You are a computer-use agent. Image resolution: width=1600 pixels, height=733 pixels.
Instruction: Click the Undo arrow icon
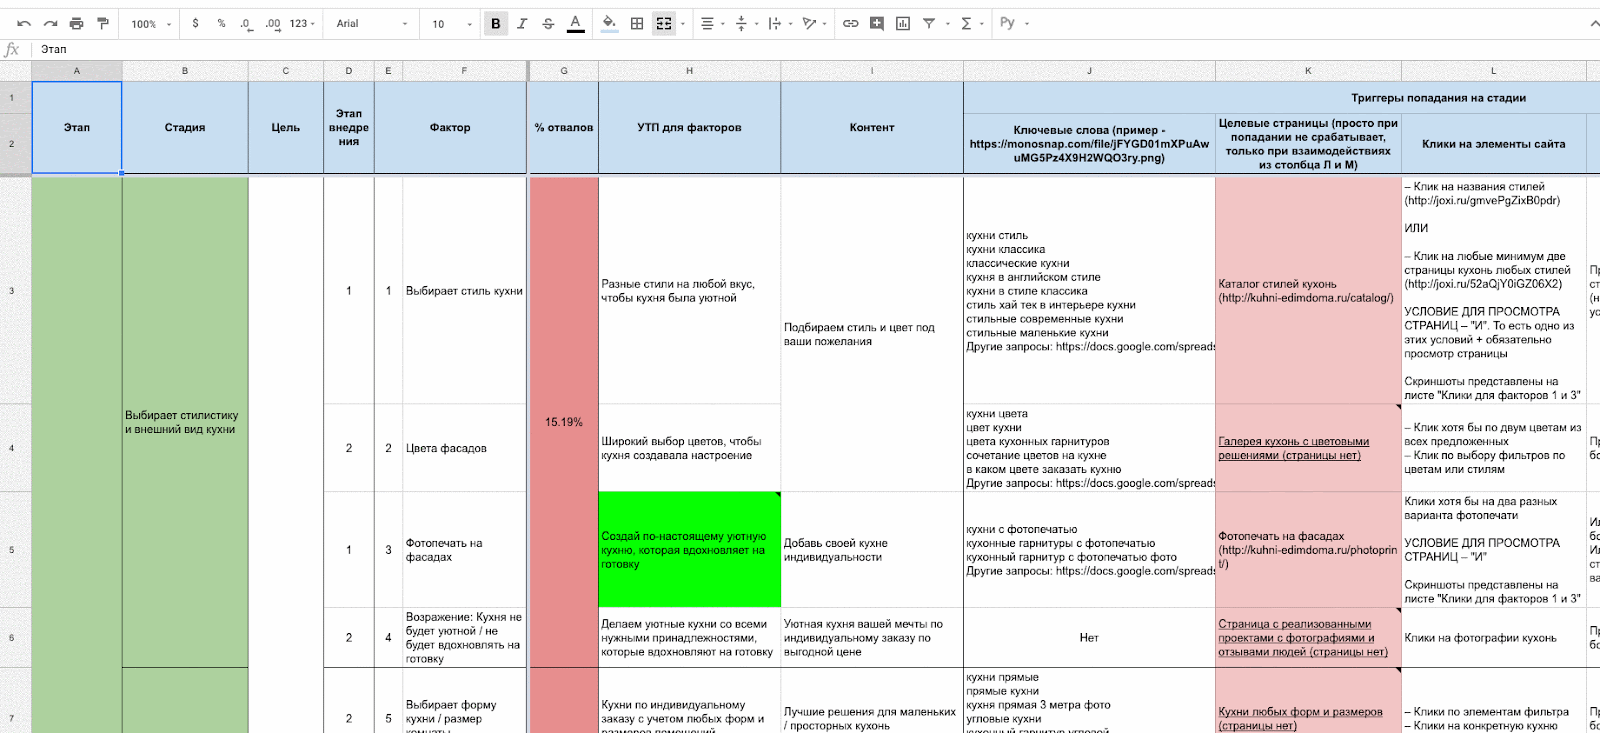coord(24,23)
